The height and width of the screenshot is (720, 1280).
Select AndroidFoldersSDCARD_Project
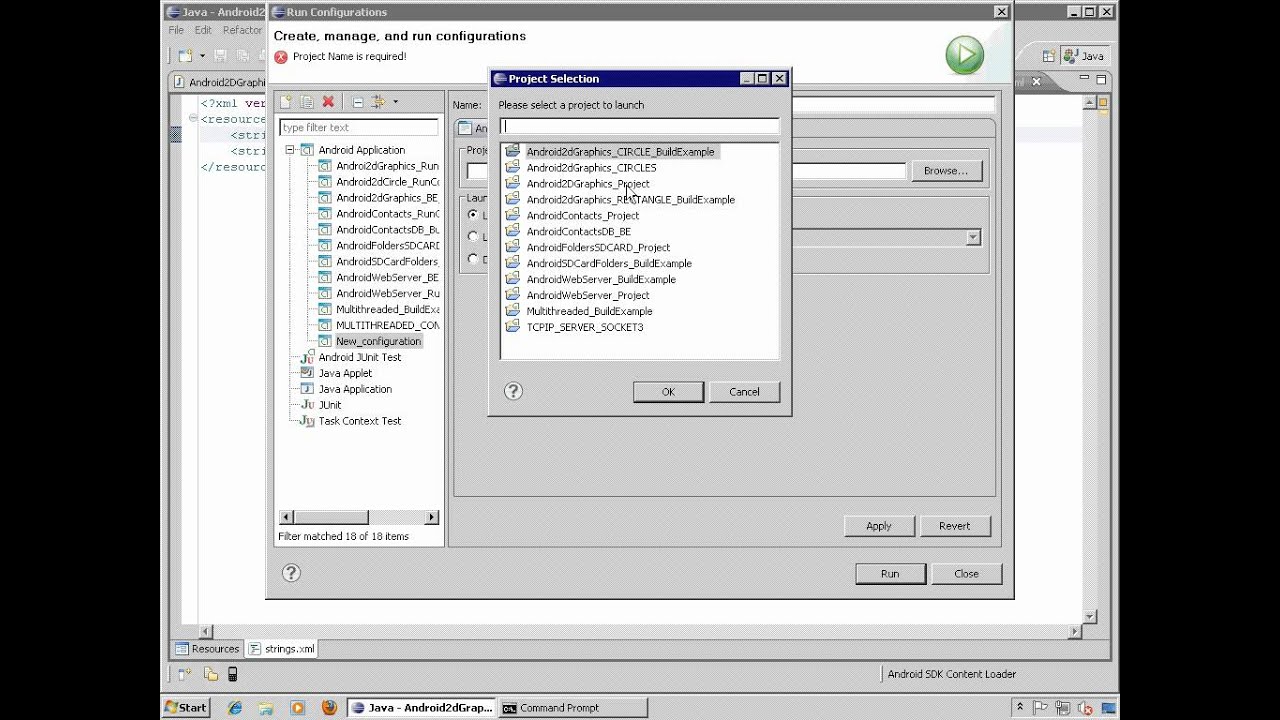tap(598, 248)
